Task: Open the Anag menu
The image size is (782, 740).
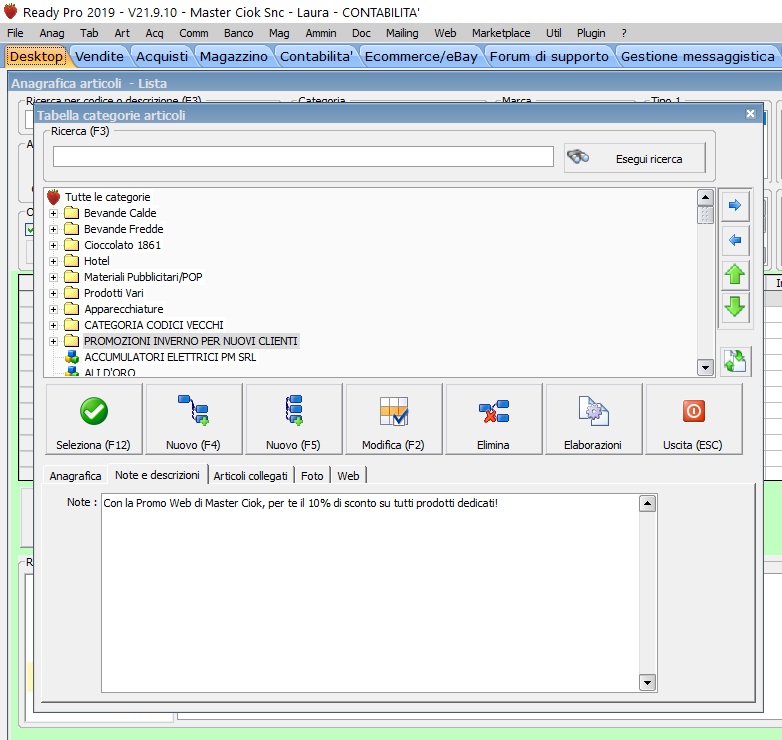Action: pos(52,33)
